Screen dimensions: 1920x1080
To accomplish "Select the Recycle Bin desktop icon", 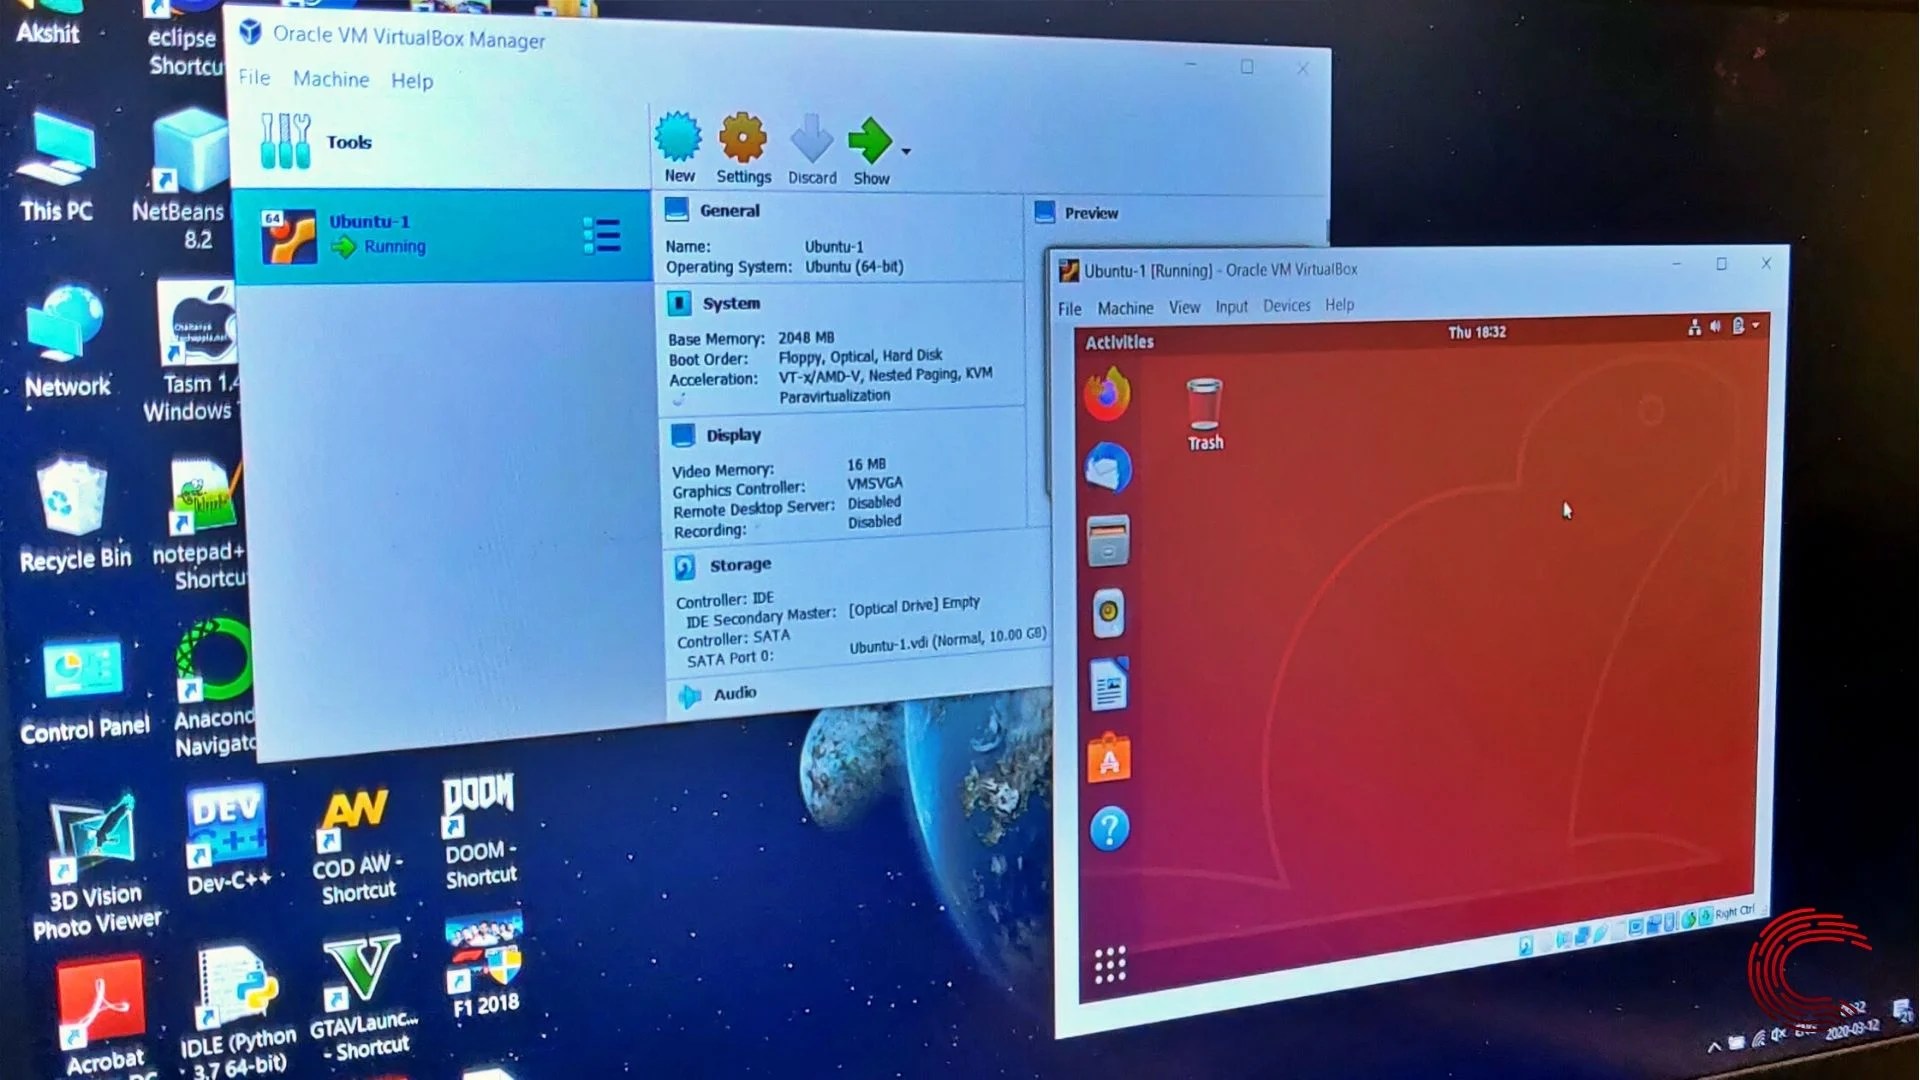I will coord(74,514).
